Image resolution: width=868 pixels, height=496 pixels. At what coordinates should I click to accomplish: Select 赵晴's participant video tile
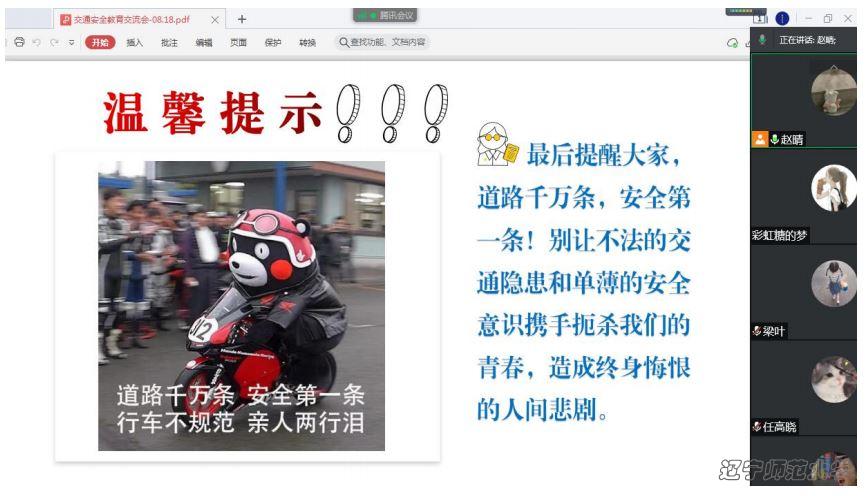pyautogui.click(x=803, y=100)
